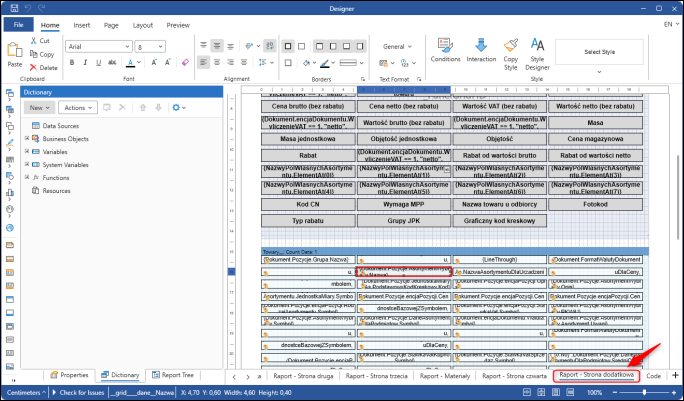684x401 pixels.
Task: Click the Copy Style icon
Action: coord(510,52)
